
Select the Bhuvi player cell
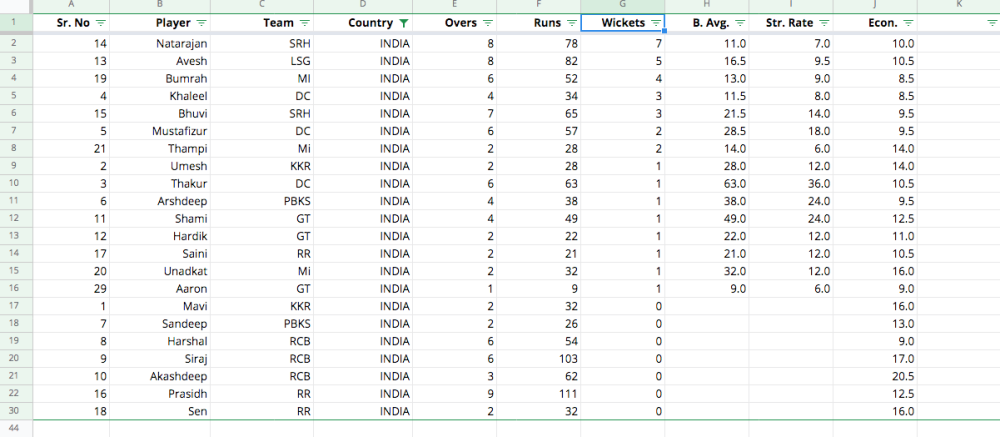159,114
